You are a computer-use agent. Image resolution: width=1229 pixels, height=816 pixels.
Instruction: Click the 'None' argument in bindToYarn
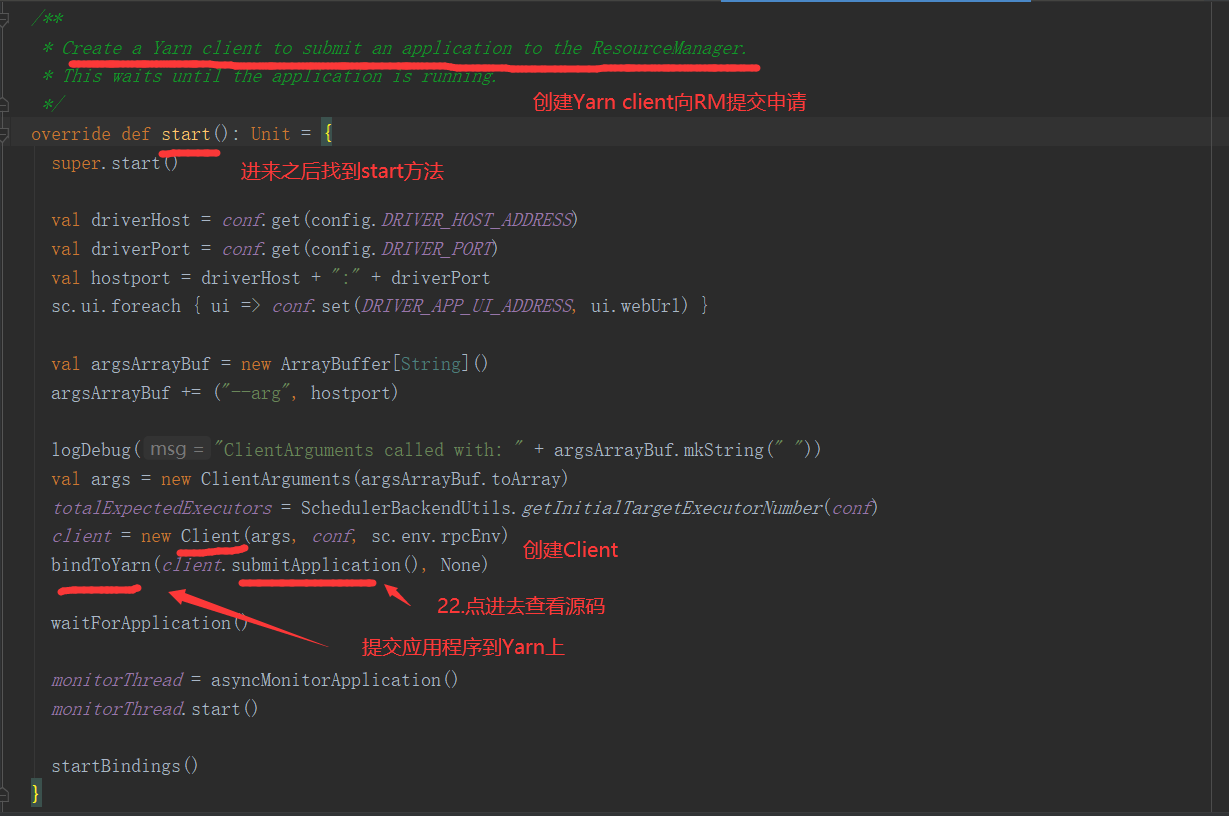(x=460, y=565)
